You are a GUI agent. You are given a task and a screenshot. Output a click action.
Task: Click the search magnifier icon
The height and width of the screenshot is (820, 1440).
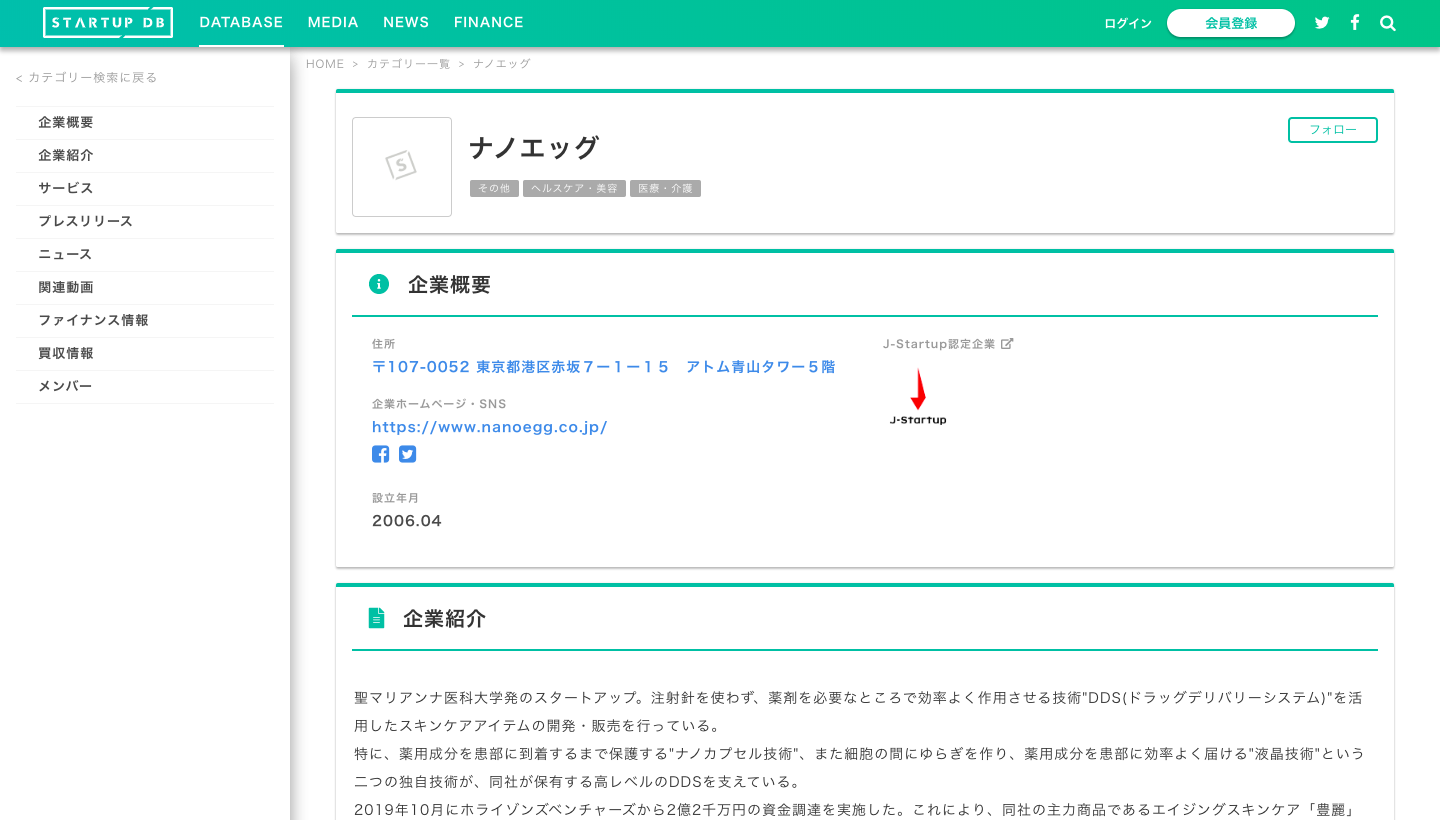coord(1388,23)
